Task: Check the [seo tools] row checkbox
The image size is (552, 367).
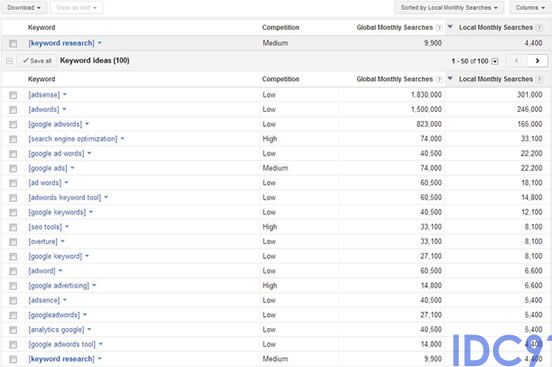Action: click(13, 227)
